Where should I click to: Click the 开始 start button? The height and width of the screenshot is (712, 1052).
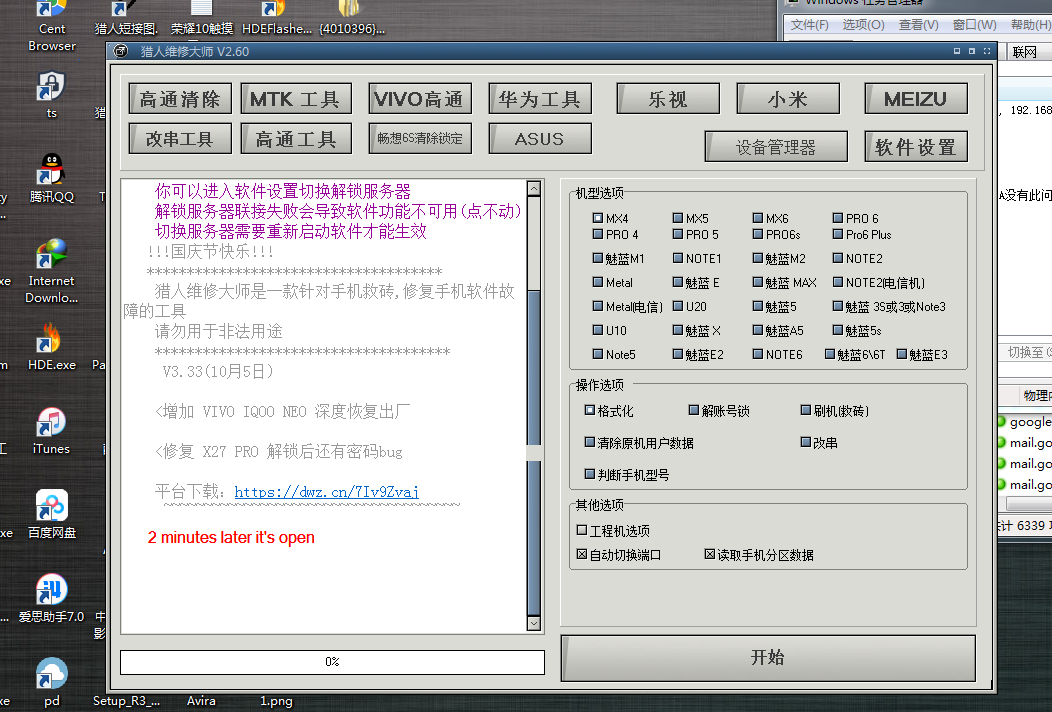tap(768, 658)
